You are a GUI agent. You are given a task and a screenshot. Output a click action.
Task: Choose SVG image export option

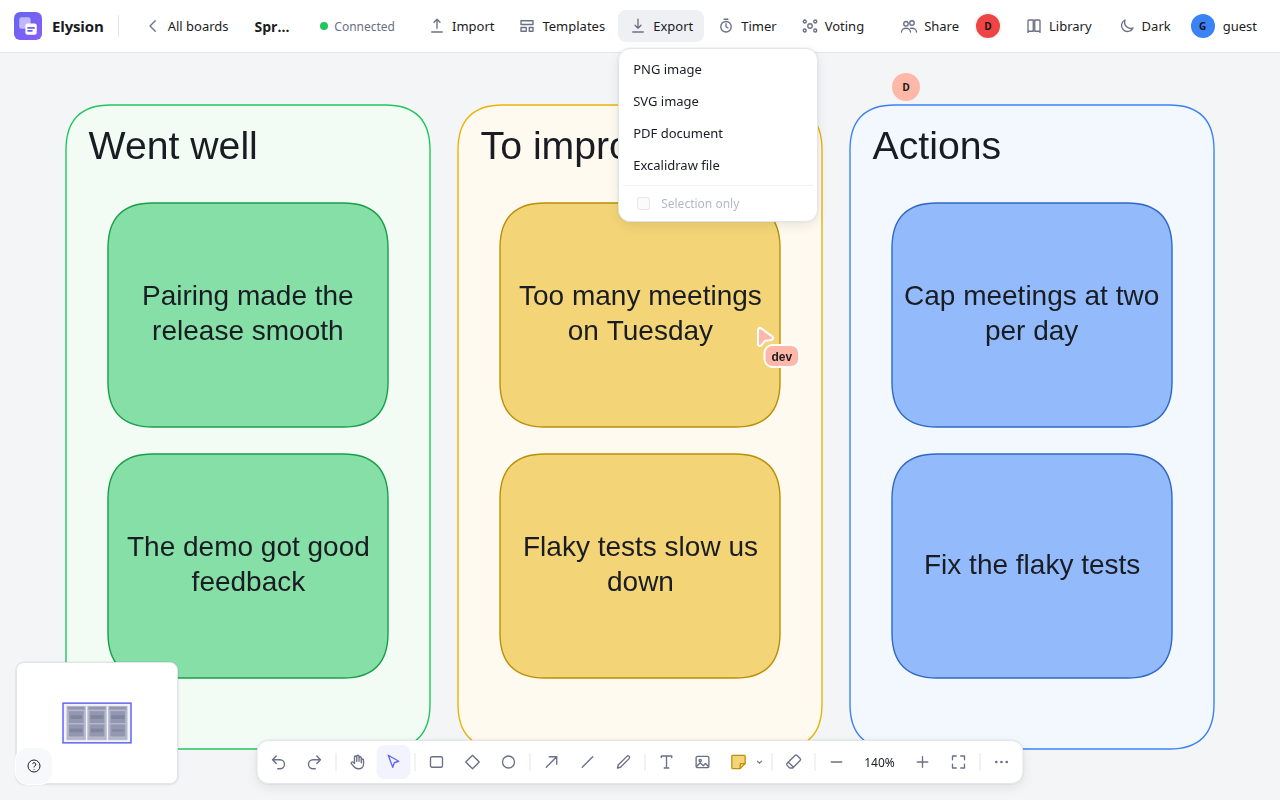point(718,101)
